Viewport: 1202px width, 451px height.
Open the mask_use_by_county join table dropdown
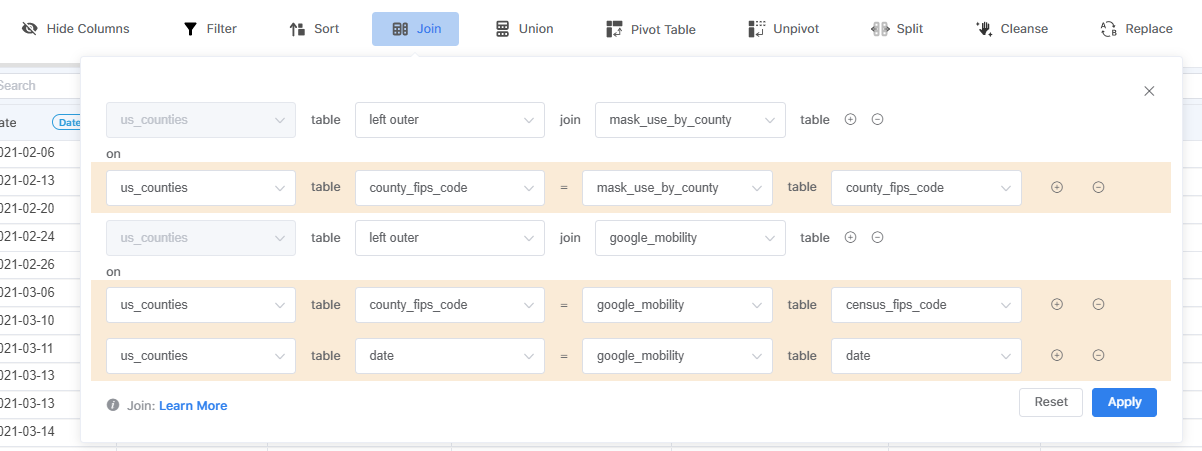tap(690, 120)
